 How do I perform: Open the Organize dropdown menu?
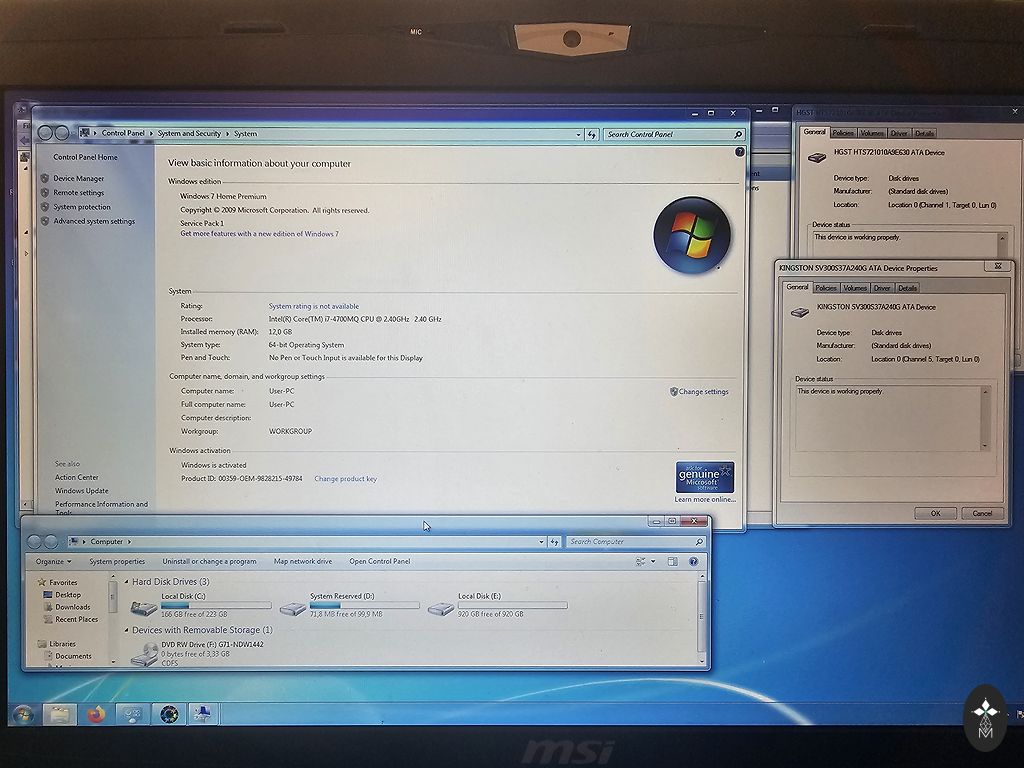tap(53, 562)
